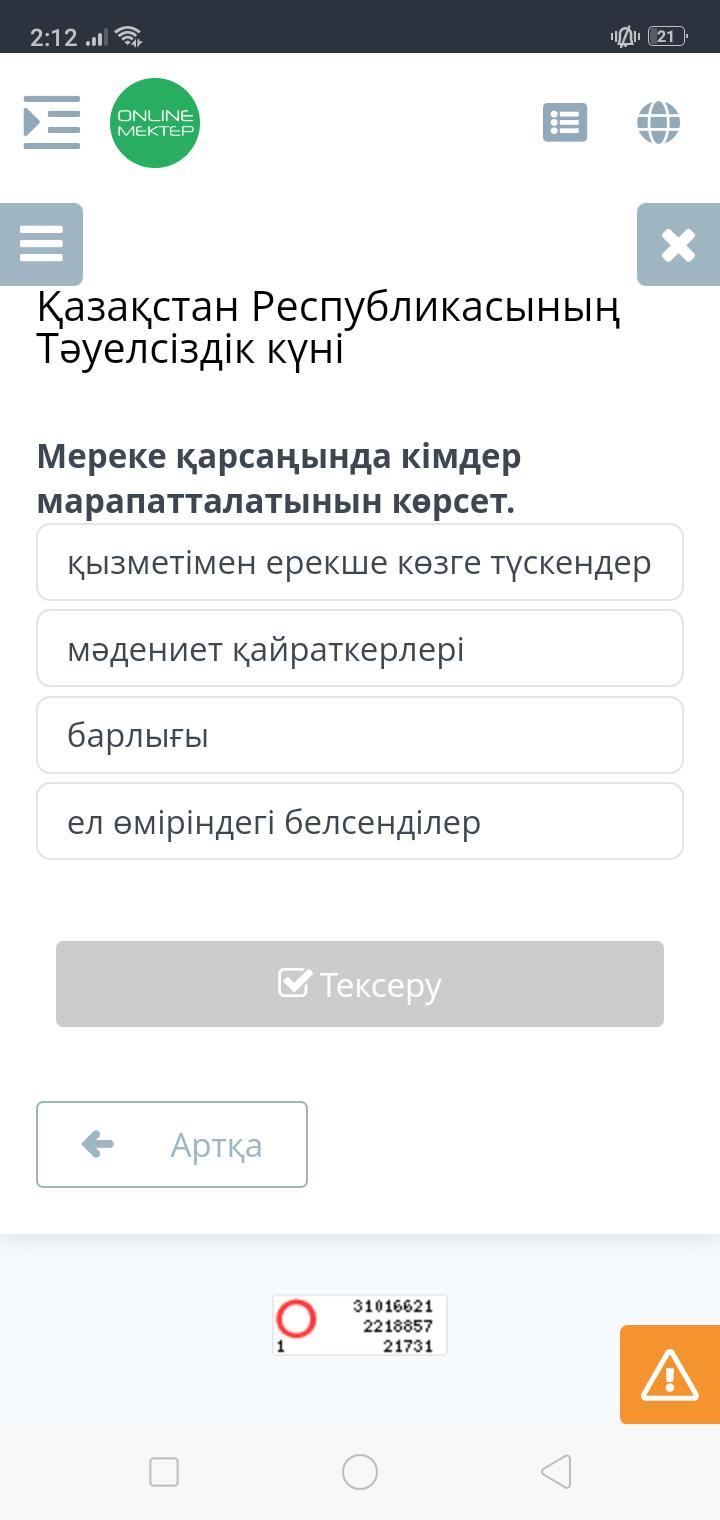This screenshot has width=720, height=1520.
Task: Tap the Android home circle button
Action: point(360,1472)
